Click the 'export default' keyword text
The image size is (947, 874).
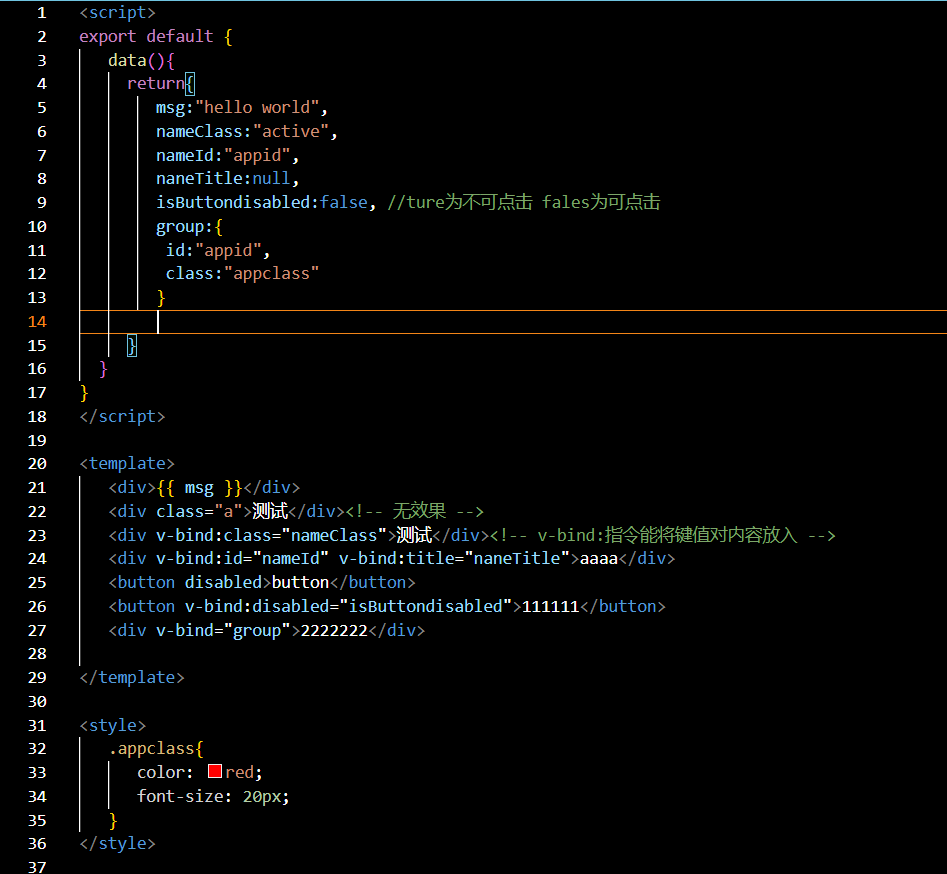pyautogui.click(x=146, y=36)
